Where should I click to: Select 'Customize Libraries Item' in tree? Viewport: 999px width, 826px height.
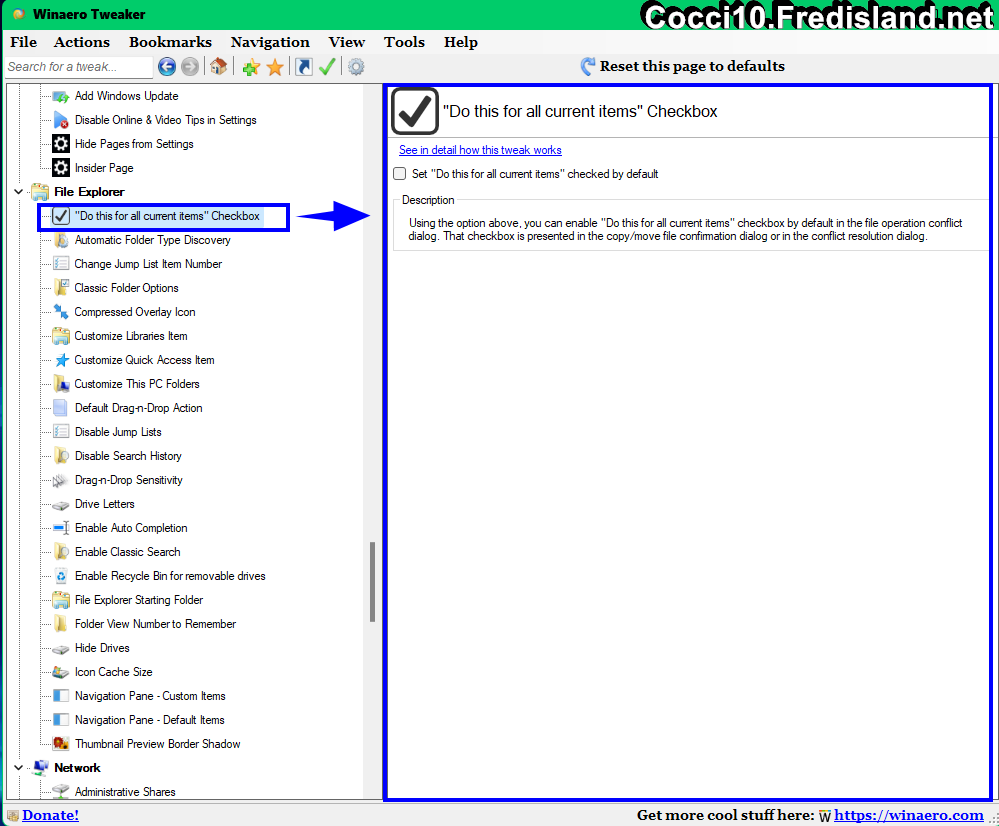(x=131, y=336)
